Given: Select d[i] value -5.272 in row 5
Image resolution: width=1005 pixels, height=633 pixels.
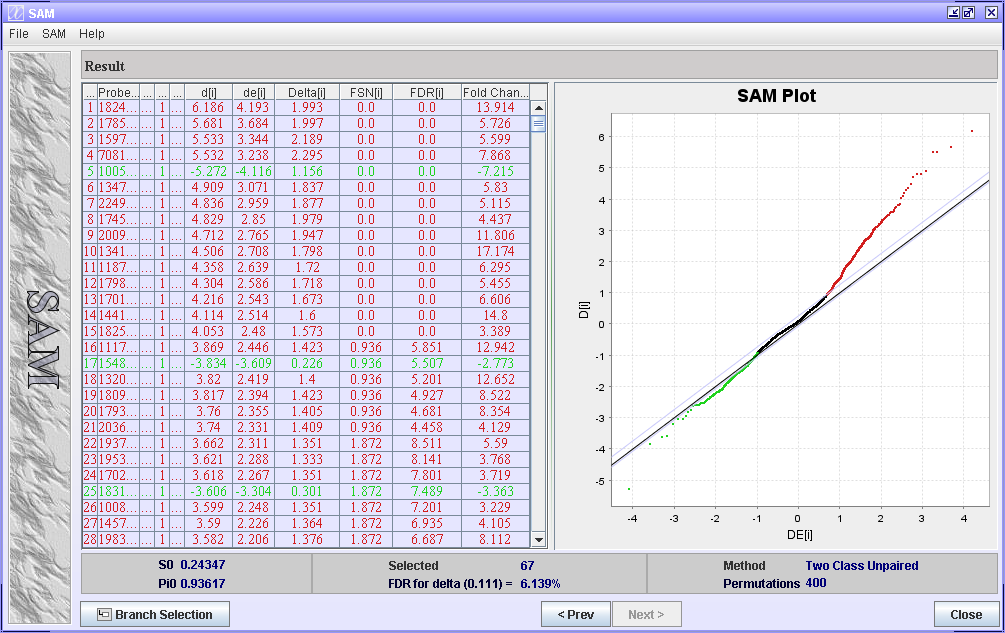Looking at the screenshot, I should coord(208,172).
